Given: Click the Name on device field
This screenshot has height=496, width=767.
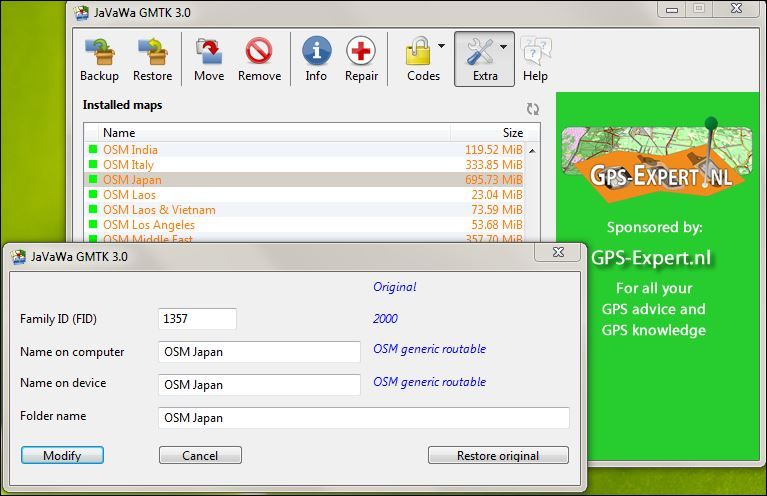Looking at the screenshot, I should pyautogui.click(x=259, y=385).
